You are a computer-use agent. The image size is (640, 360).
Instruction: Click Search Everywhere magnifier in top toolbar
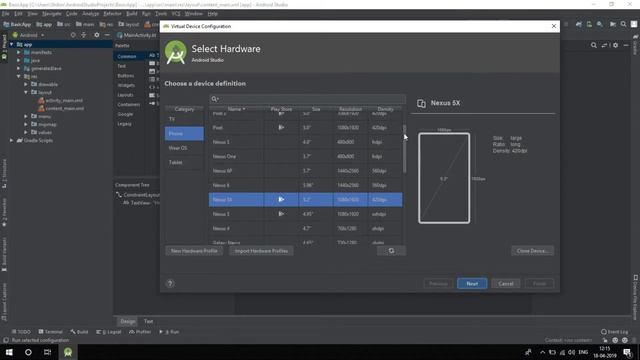point(623,24)
